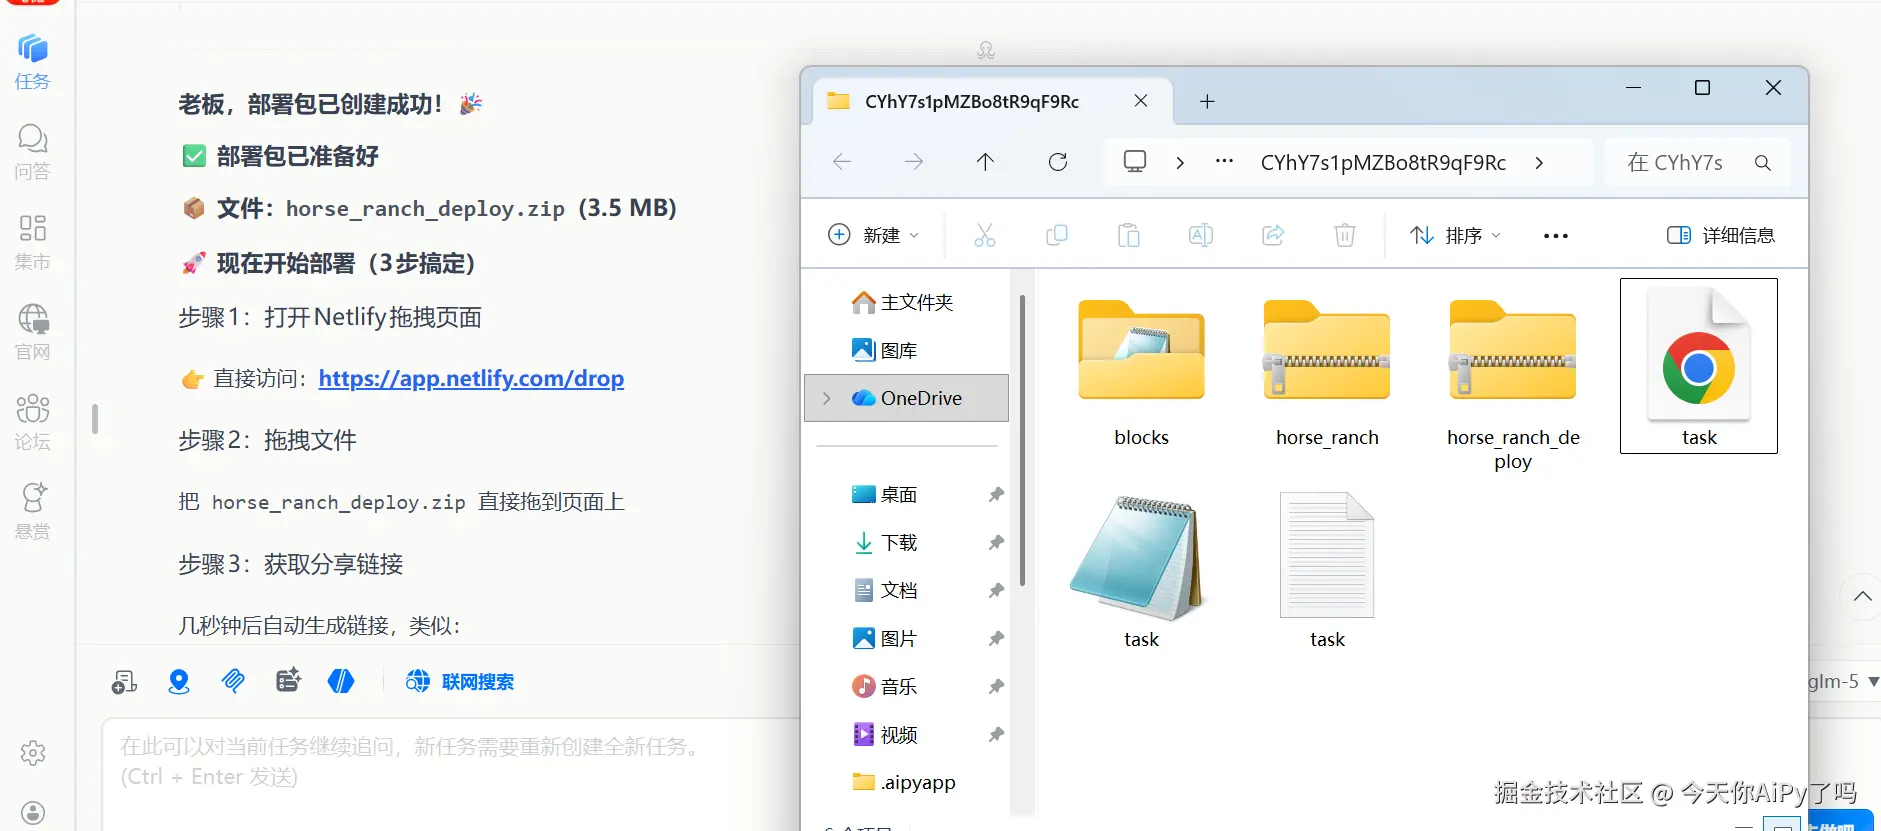Image resolution: width=1881 pixels, height=831 pixels.
Task: Click the location pin icon above input
Action: coord(179,682)
